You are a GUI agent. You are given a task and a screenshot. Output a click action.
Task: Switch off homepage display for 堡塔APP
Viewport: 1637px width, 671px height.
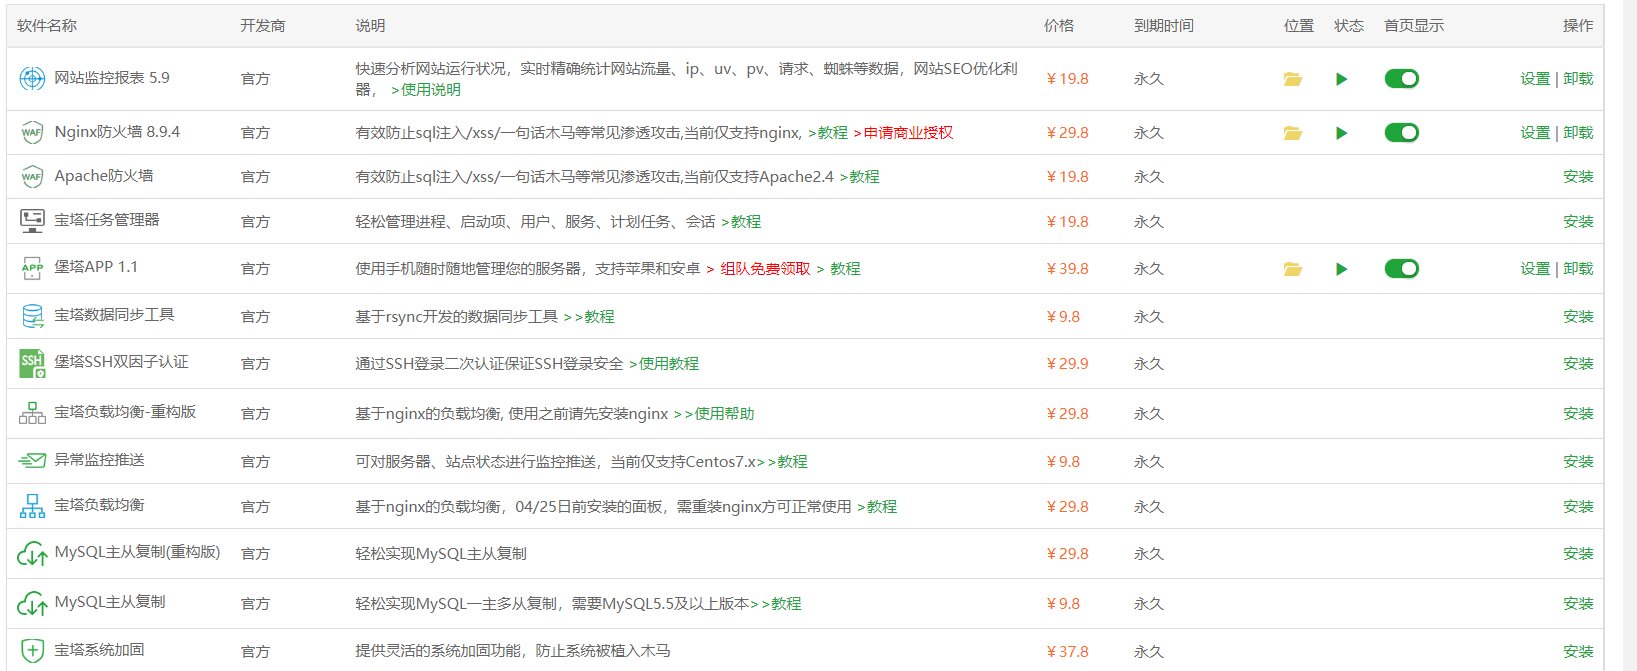pos(1401,269)
